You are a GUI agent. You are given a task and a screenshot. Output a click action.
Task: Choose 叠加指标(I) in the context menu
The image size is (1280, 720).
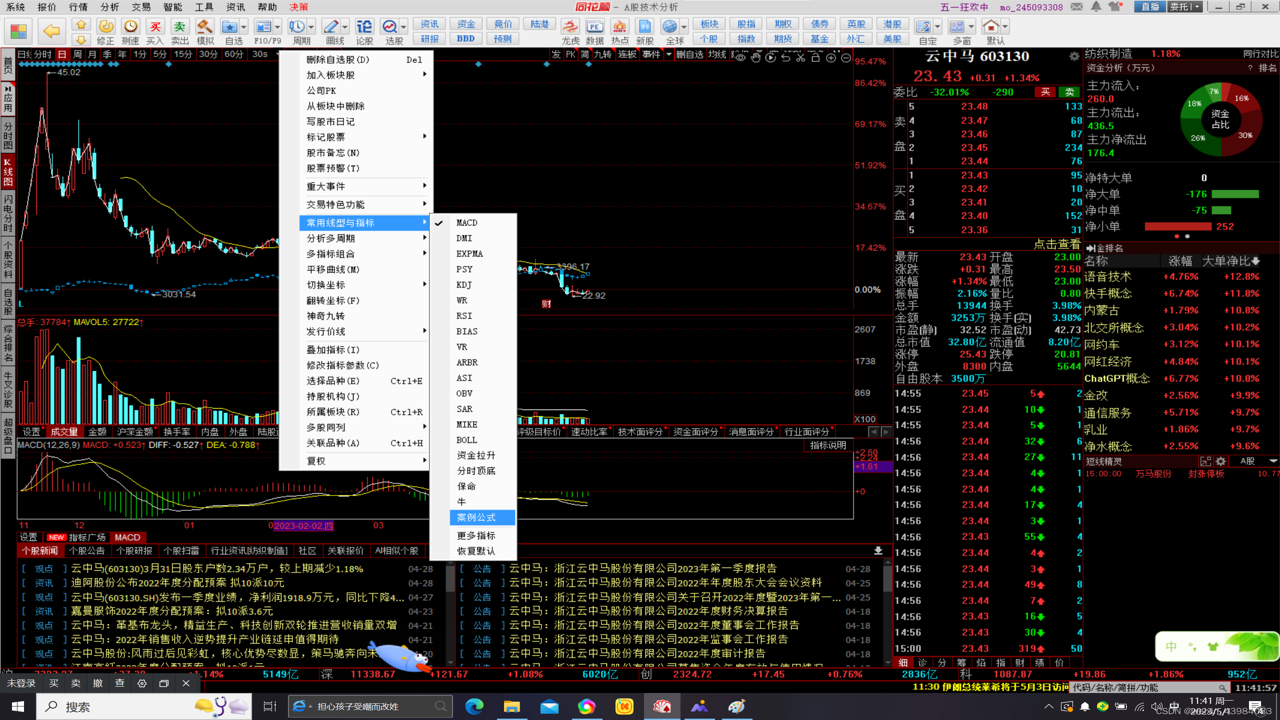pos(364,350)
